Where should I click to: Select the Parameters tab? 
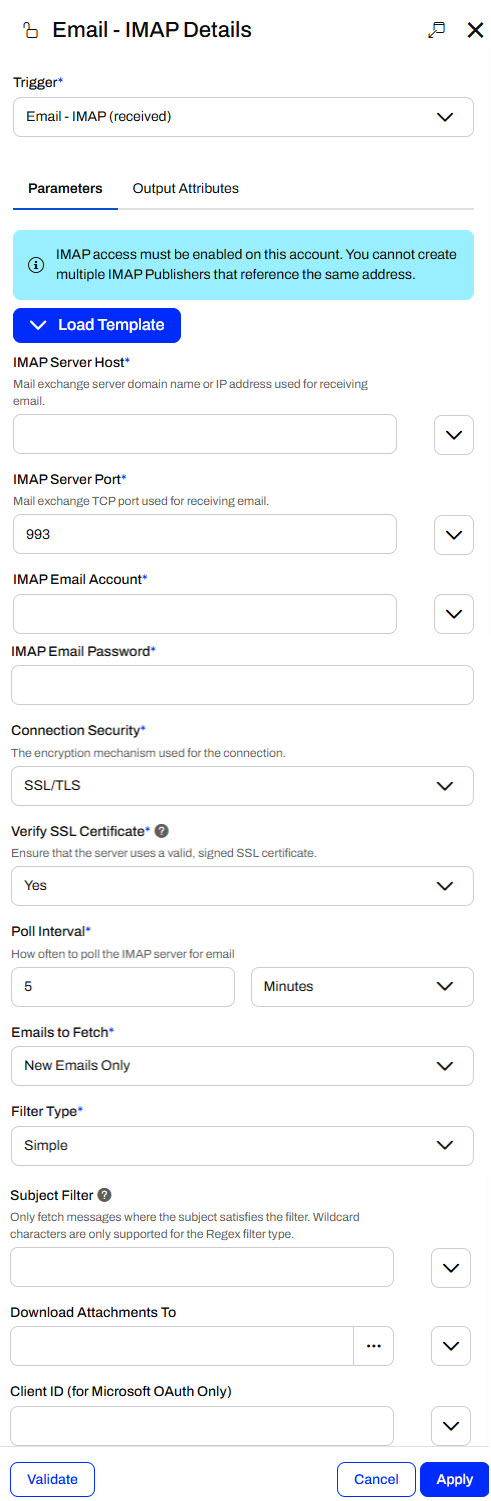65,188
